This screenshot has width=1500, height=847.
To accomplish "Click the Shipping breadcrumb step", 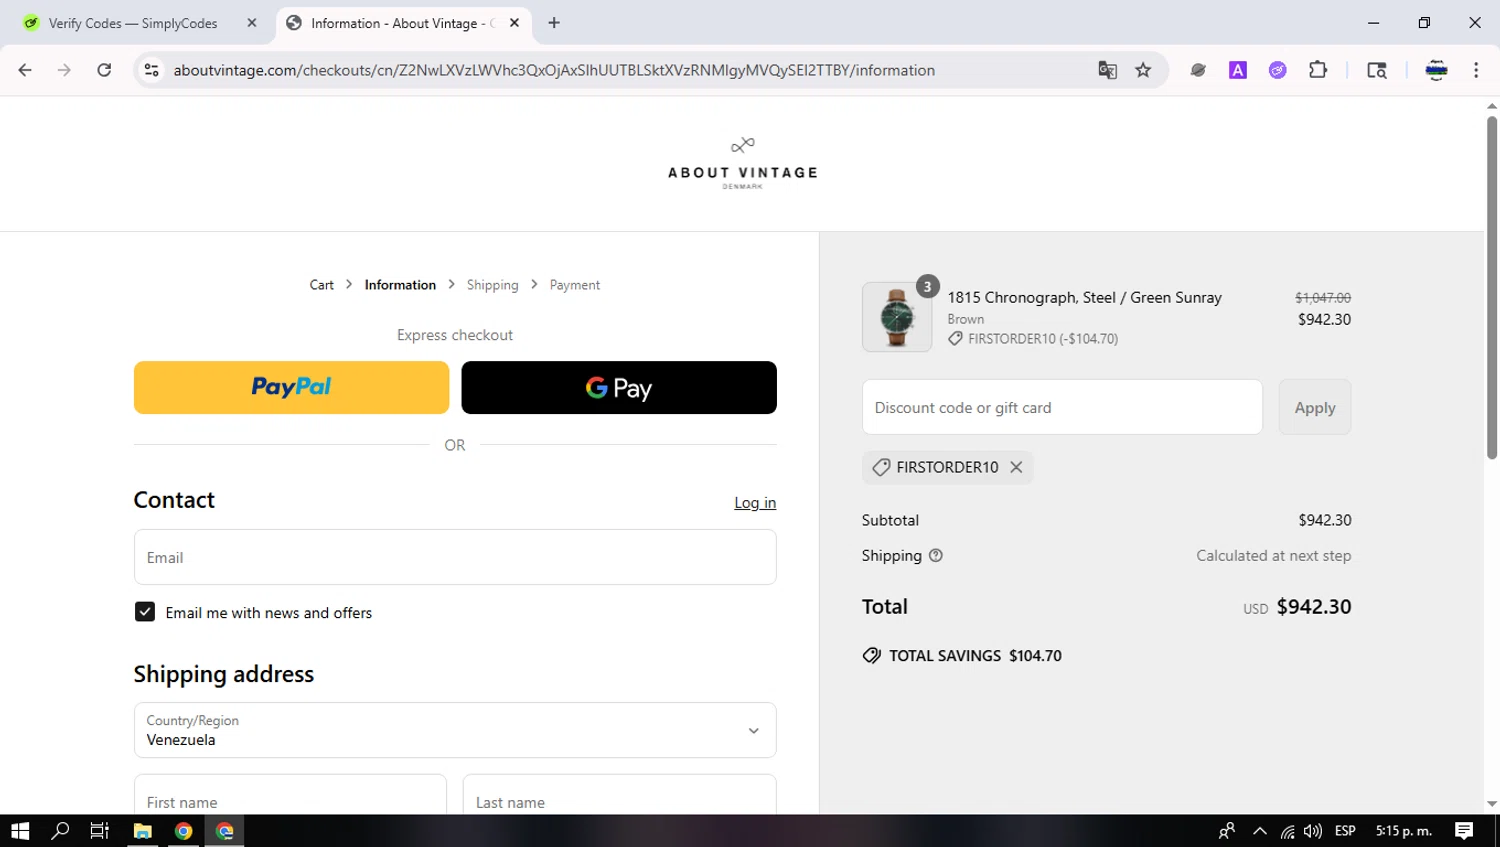I will [492, 285].
